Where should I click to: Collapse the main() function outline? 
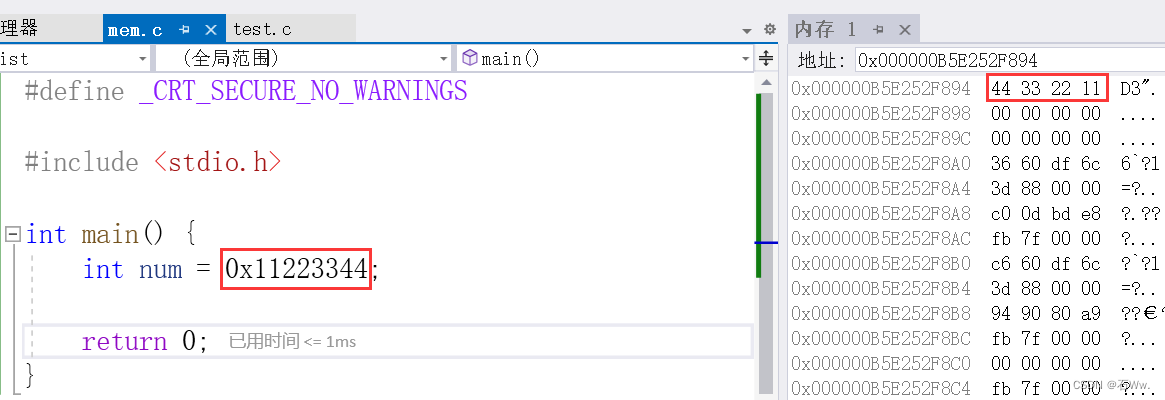coord(12,235)
